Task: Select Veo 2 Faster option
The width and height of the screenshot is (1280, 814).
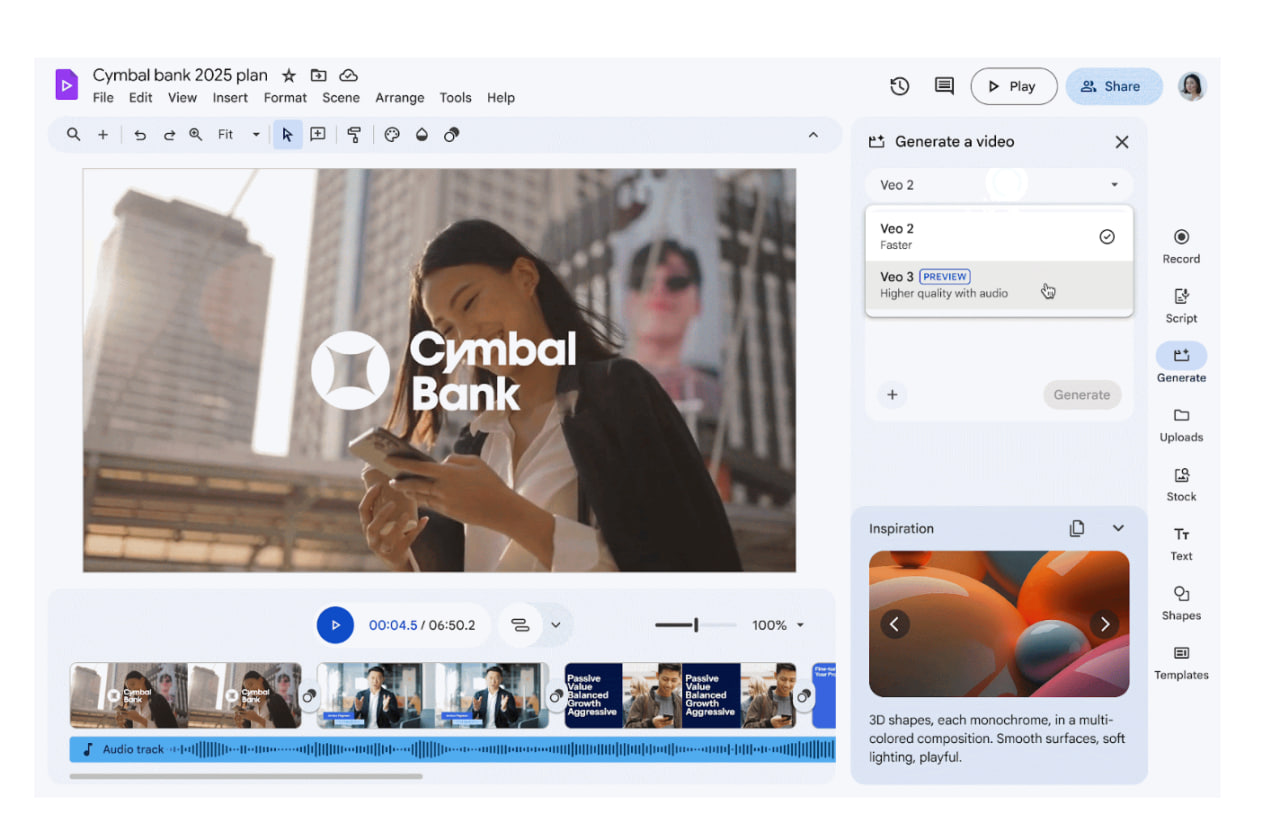Action: [999, 236]
